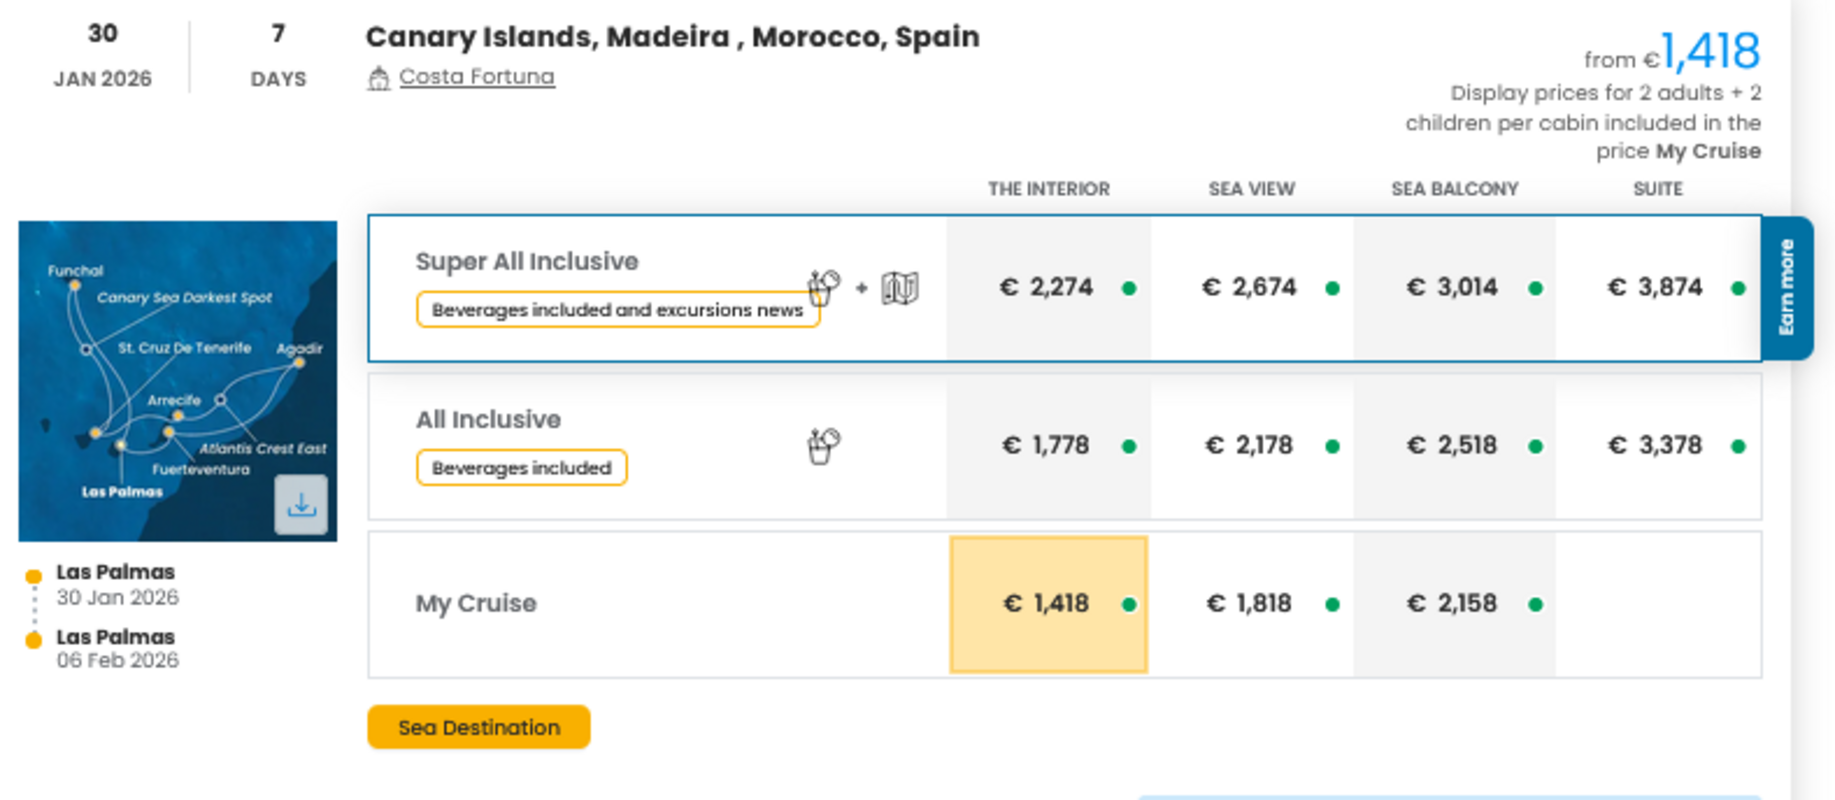Click the ship icon beside Costa Fortuna
The width and height of the screenshot is (1835, 800).
click(378, 78)
